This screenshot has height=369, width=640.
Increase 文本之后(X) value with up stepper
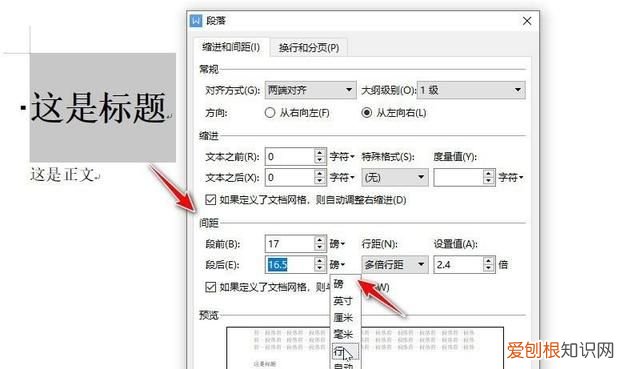click(x=320, y=173)
